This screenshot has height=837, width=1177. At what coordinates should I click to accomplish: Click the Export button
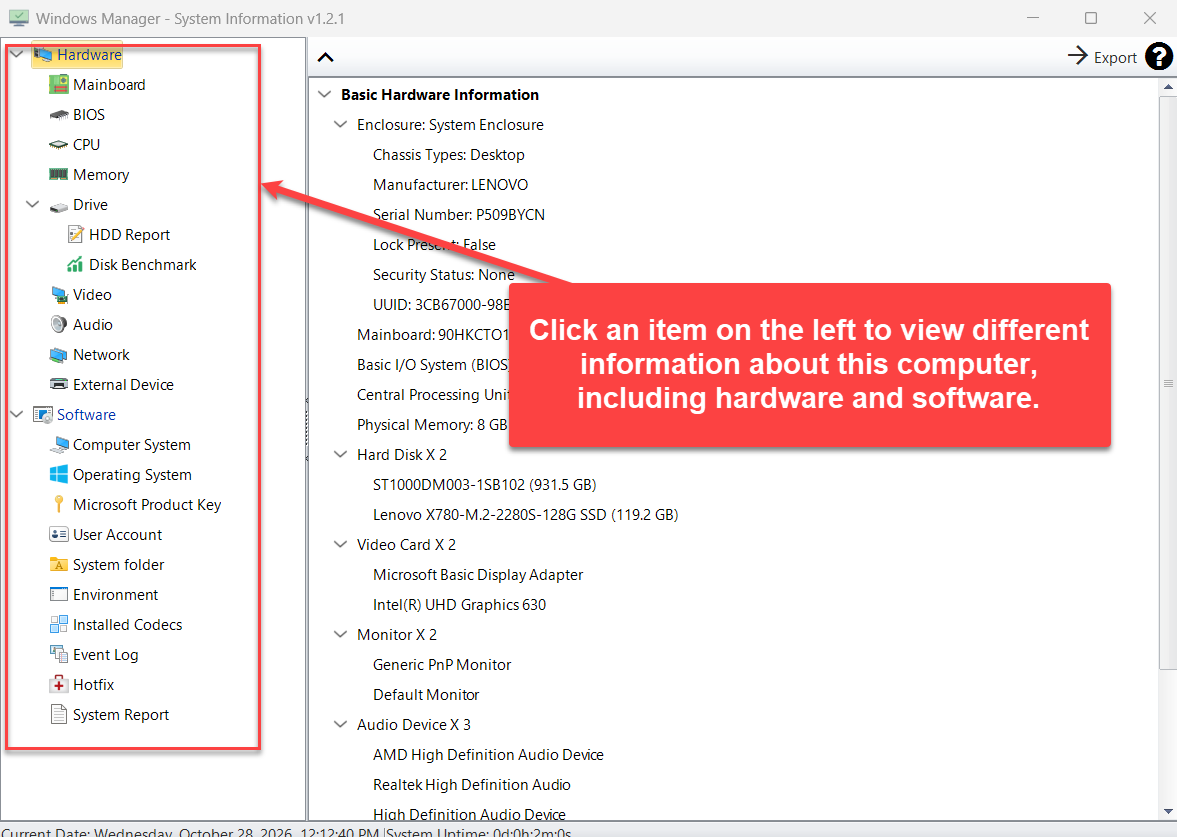[x=1102, y=57]
